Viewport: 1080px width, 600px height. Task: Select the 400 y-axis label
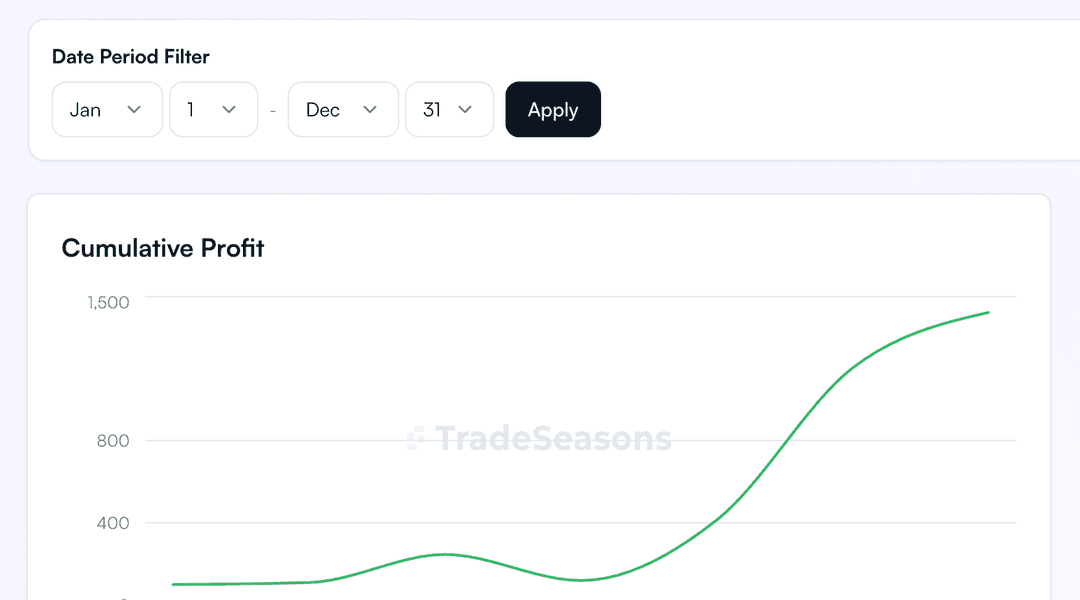(113, 523)
